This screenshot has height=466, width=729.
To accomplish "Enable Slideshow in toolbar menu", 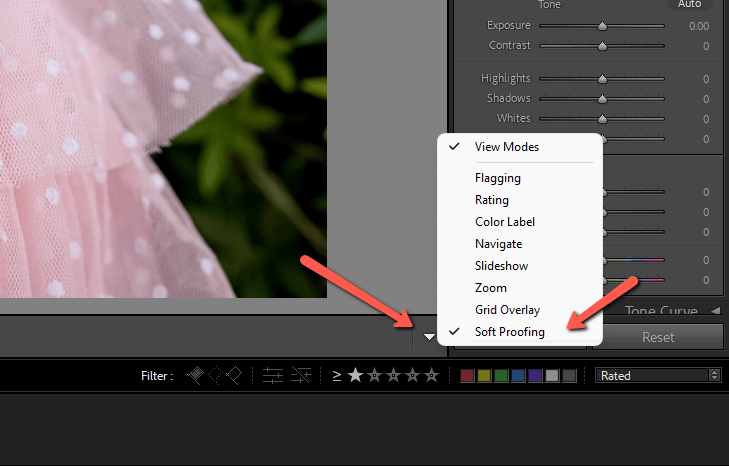I will pyautogui.click(x=520, y=266).
